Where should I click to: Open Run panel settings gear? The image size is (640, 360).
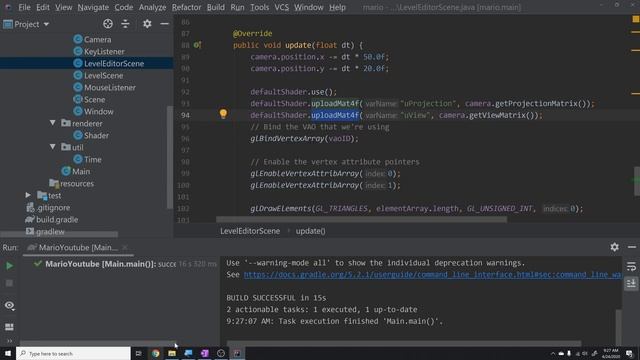[614, 247]
